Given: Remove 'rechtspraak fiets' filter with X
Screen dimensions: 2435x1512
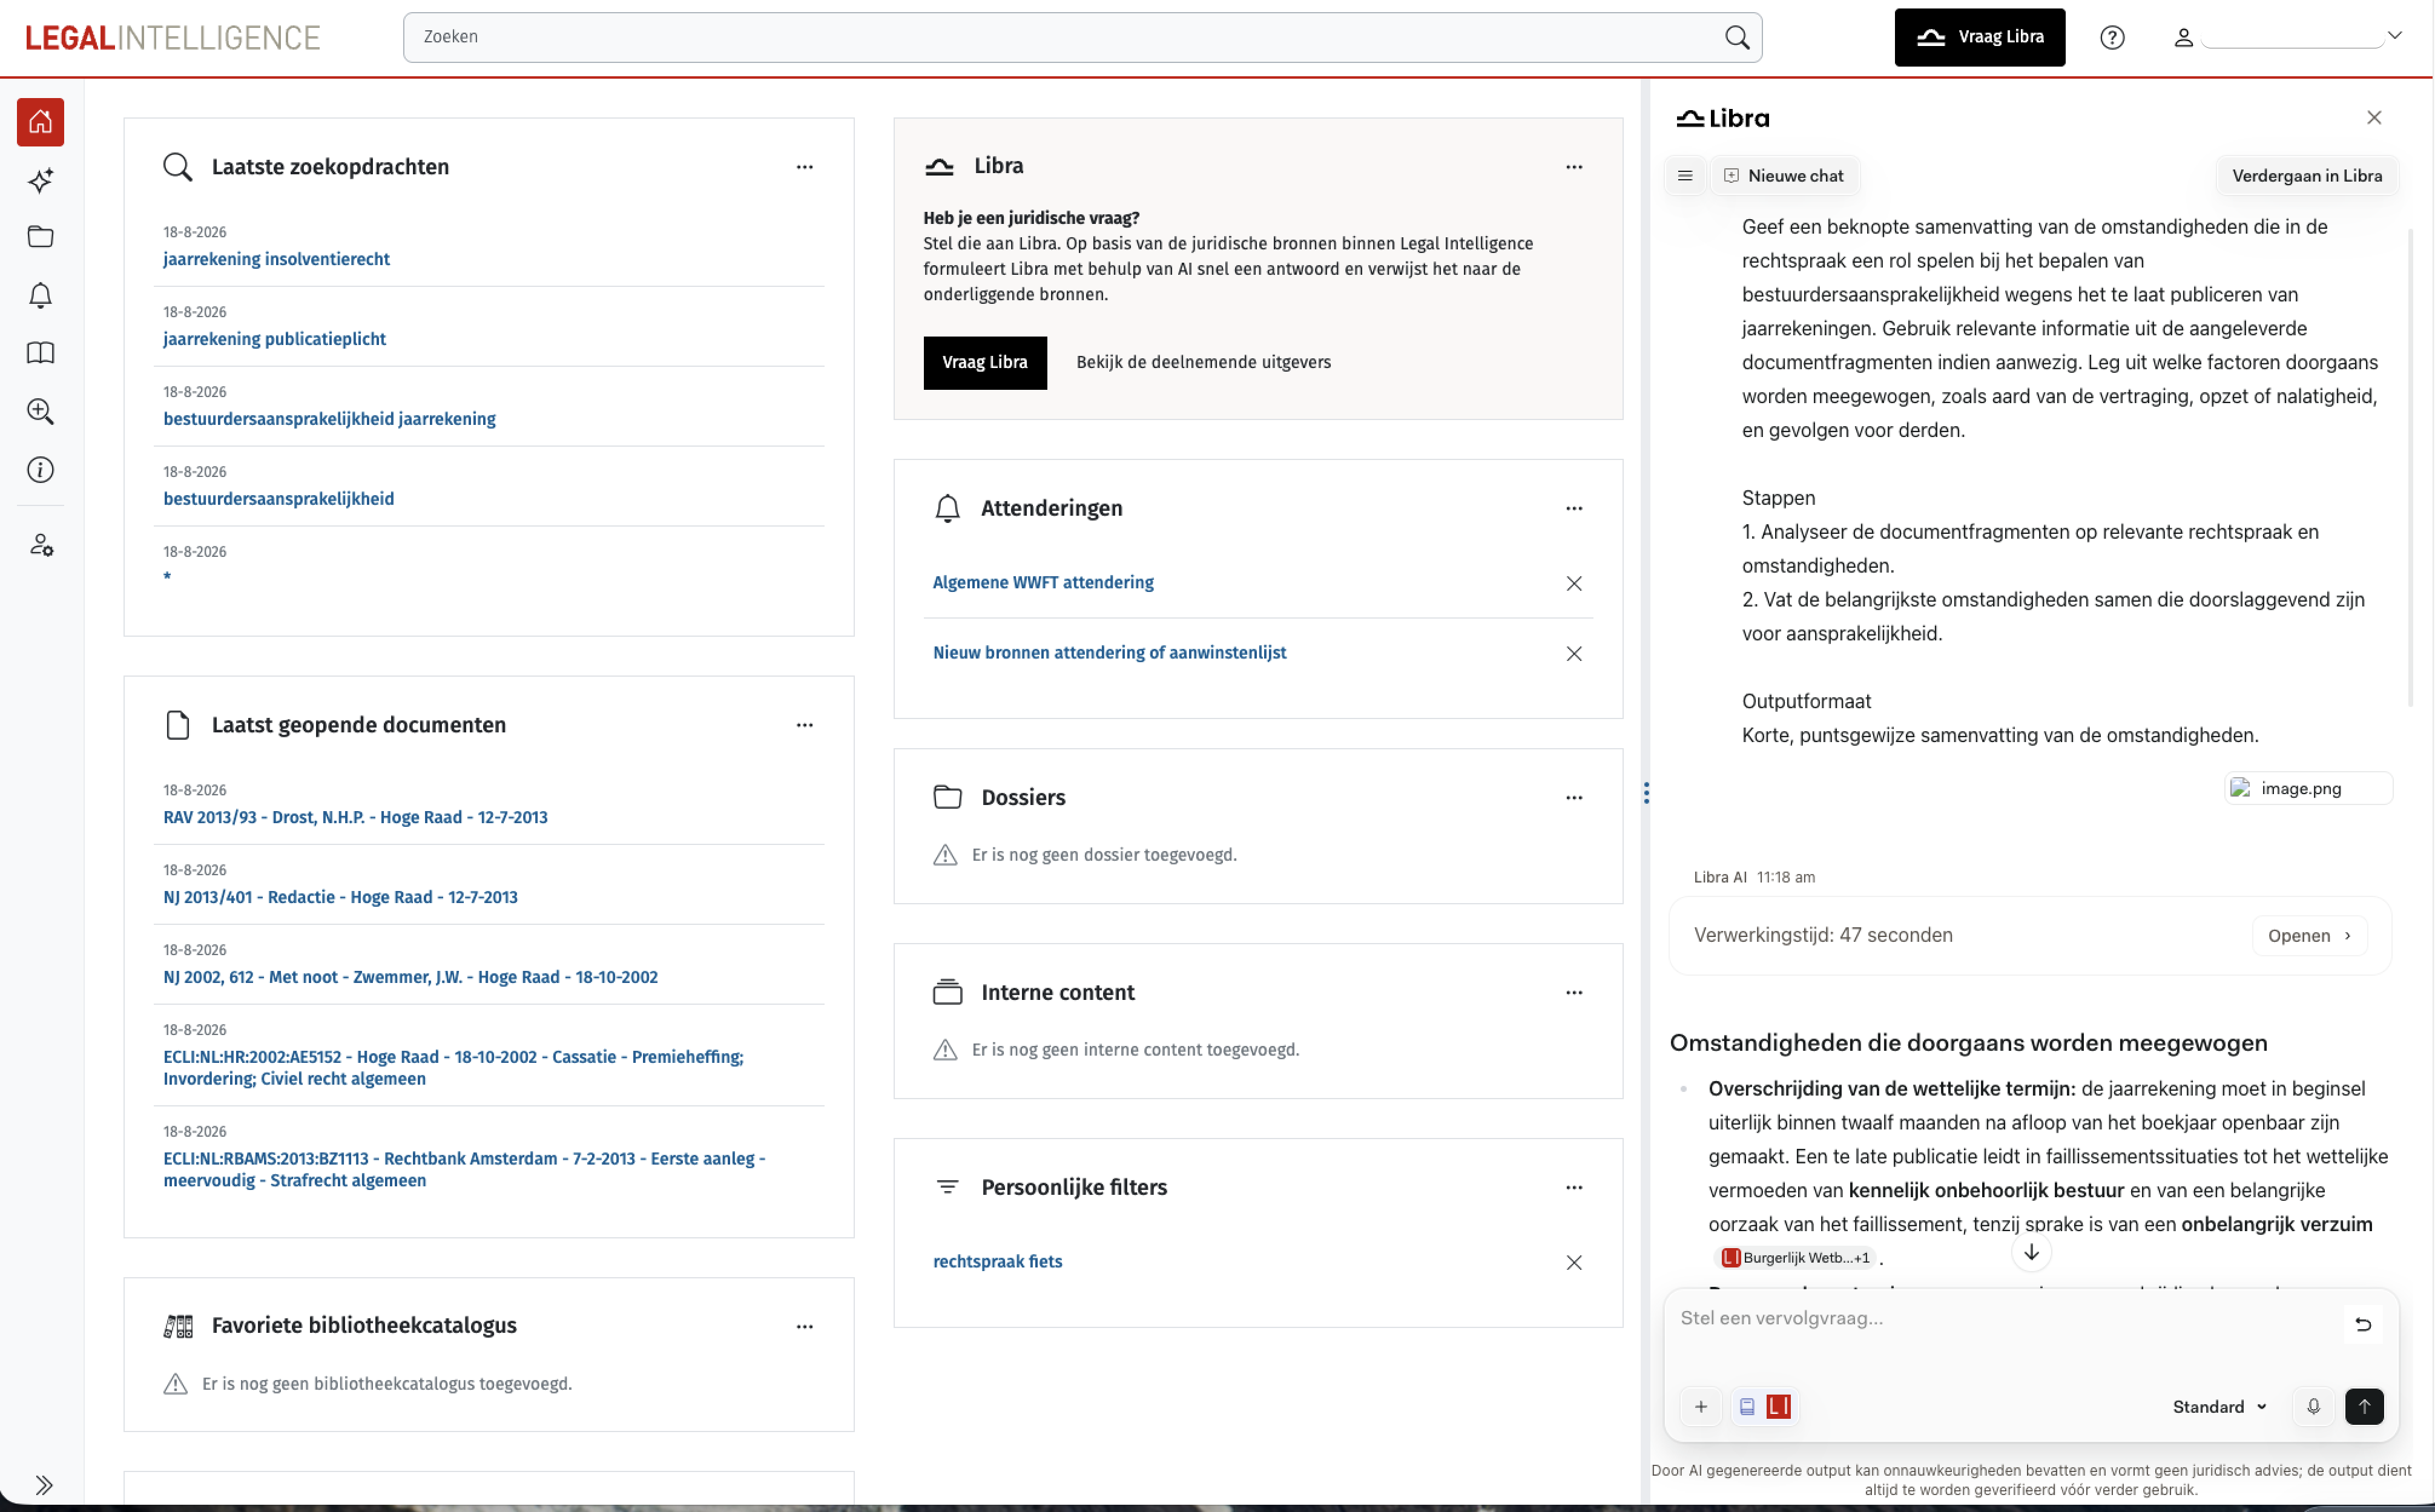Looking at the screenshot, I should tap(1573, 1262).
